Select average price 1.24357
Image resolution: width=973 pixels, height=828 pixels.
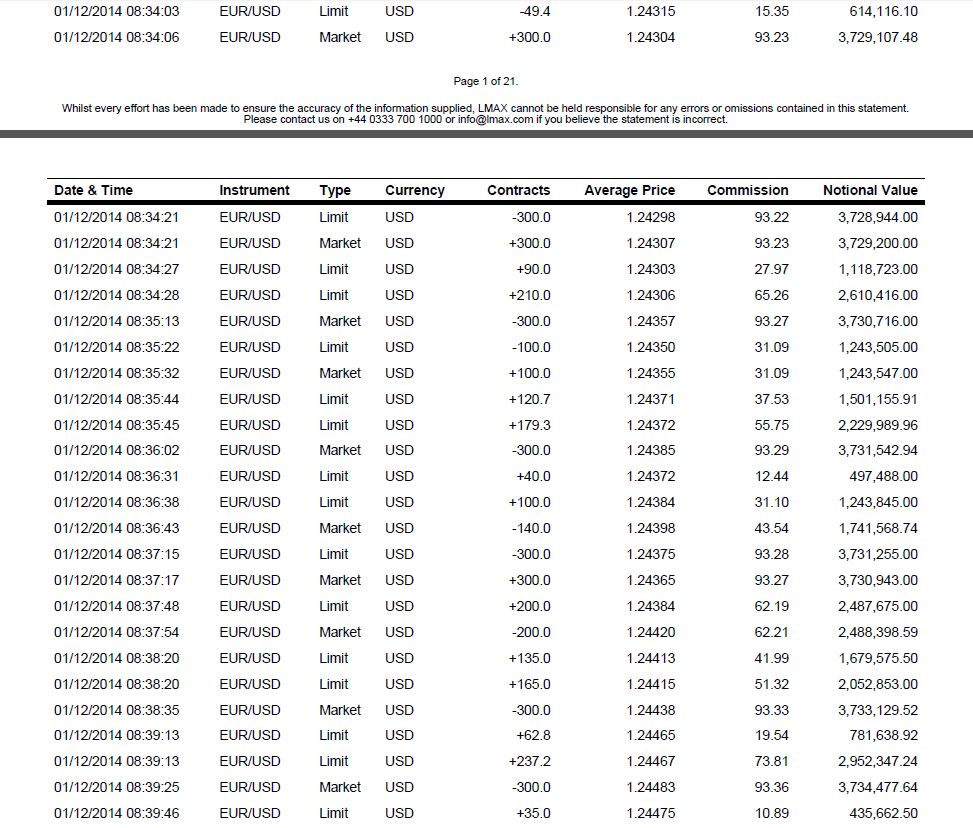tap(650, 322)
